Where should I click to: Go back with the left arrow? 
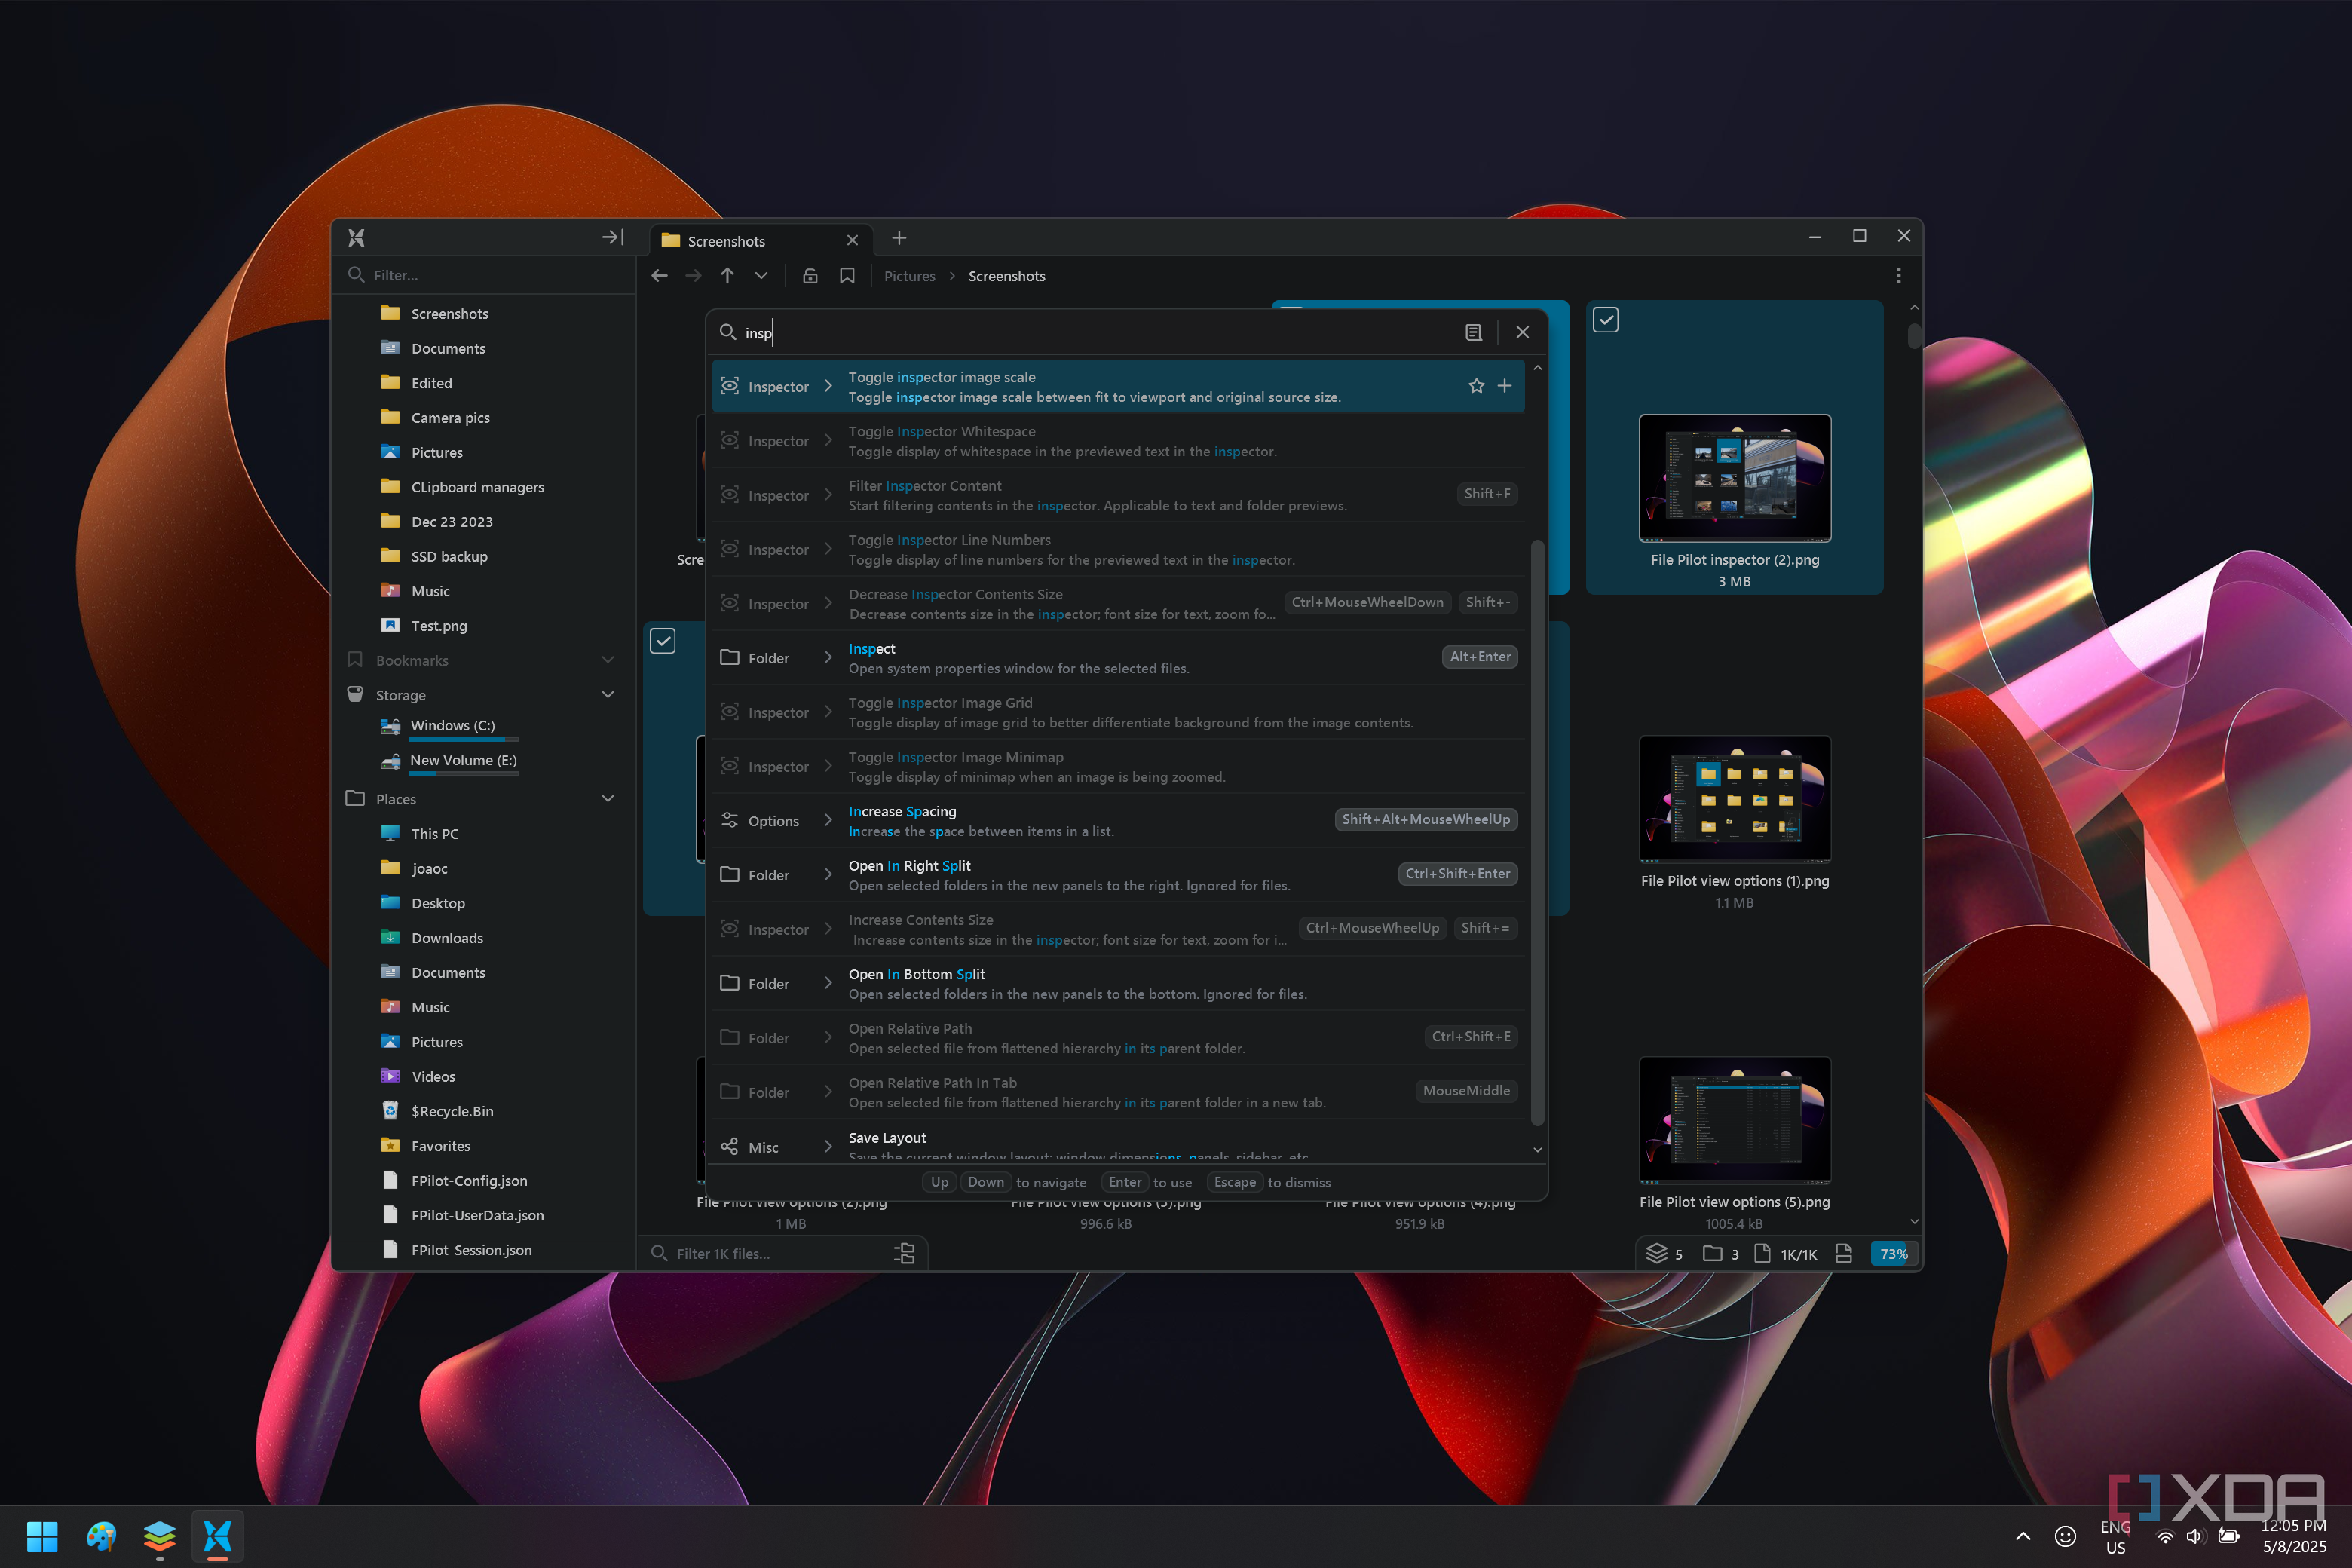[659, 276]
